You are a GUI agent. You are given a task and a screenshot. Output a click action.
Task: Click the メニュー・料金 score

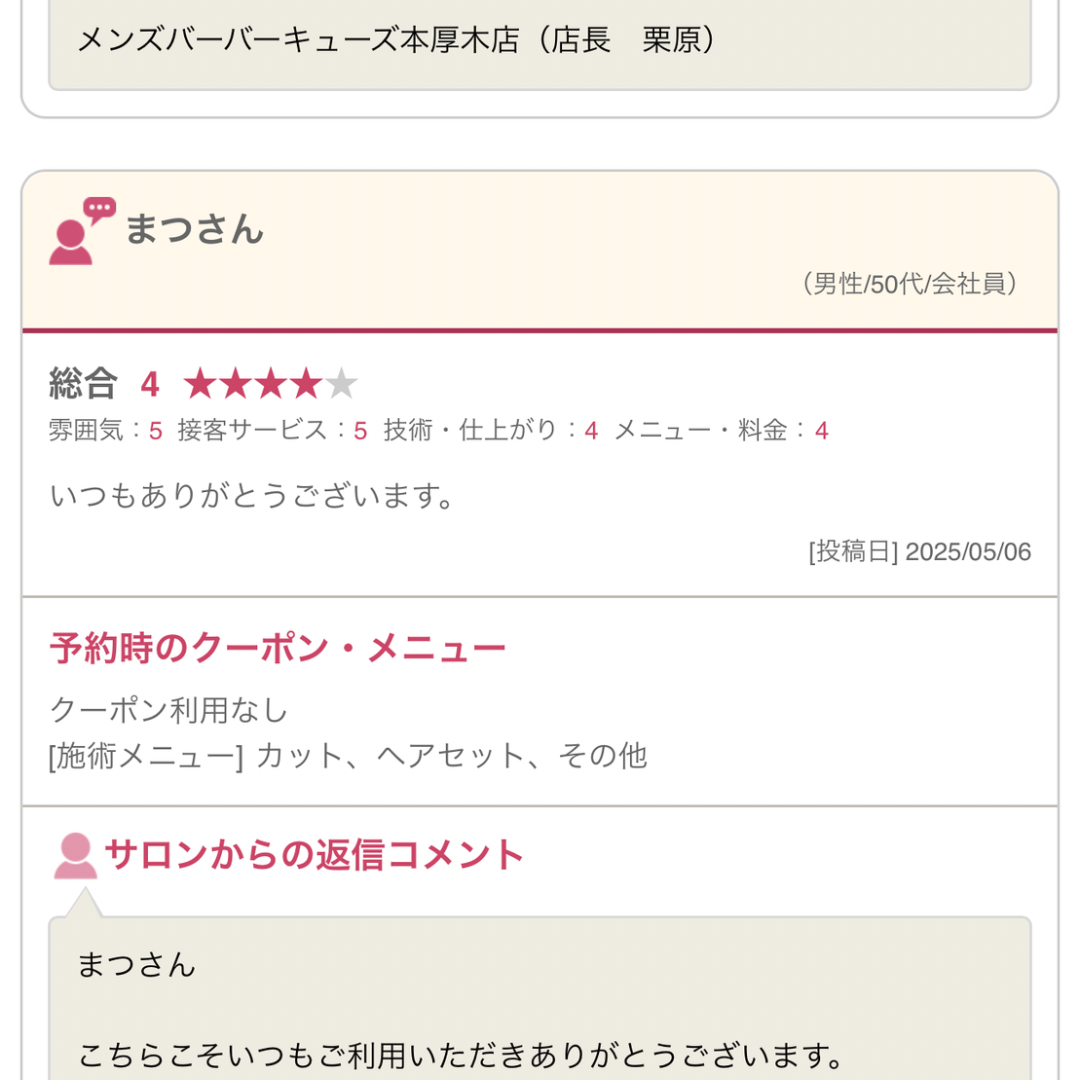[x=821, y=431]
